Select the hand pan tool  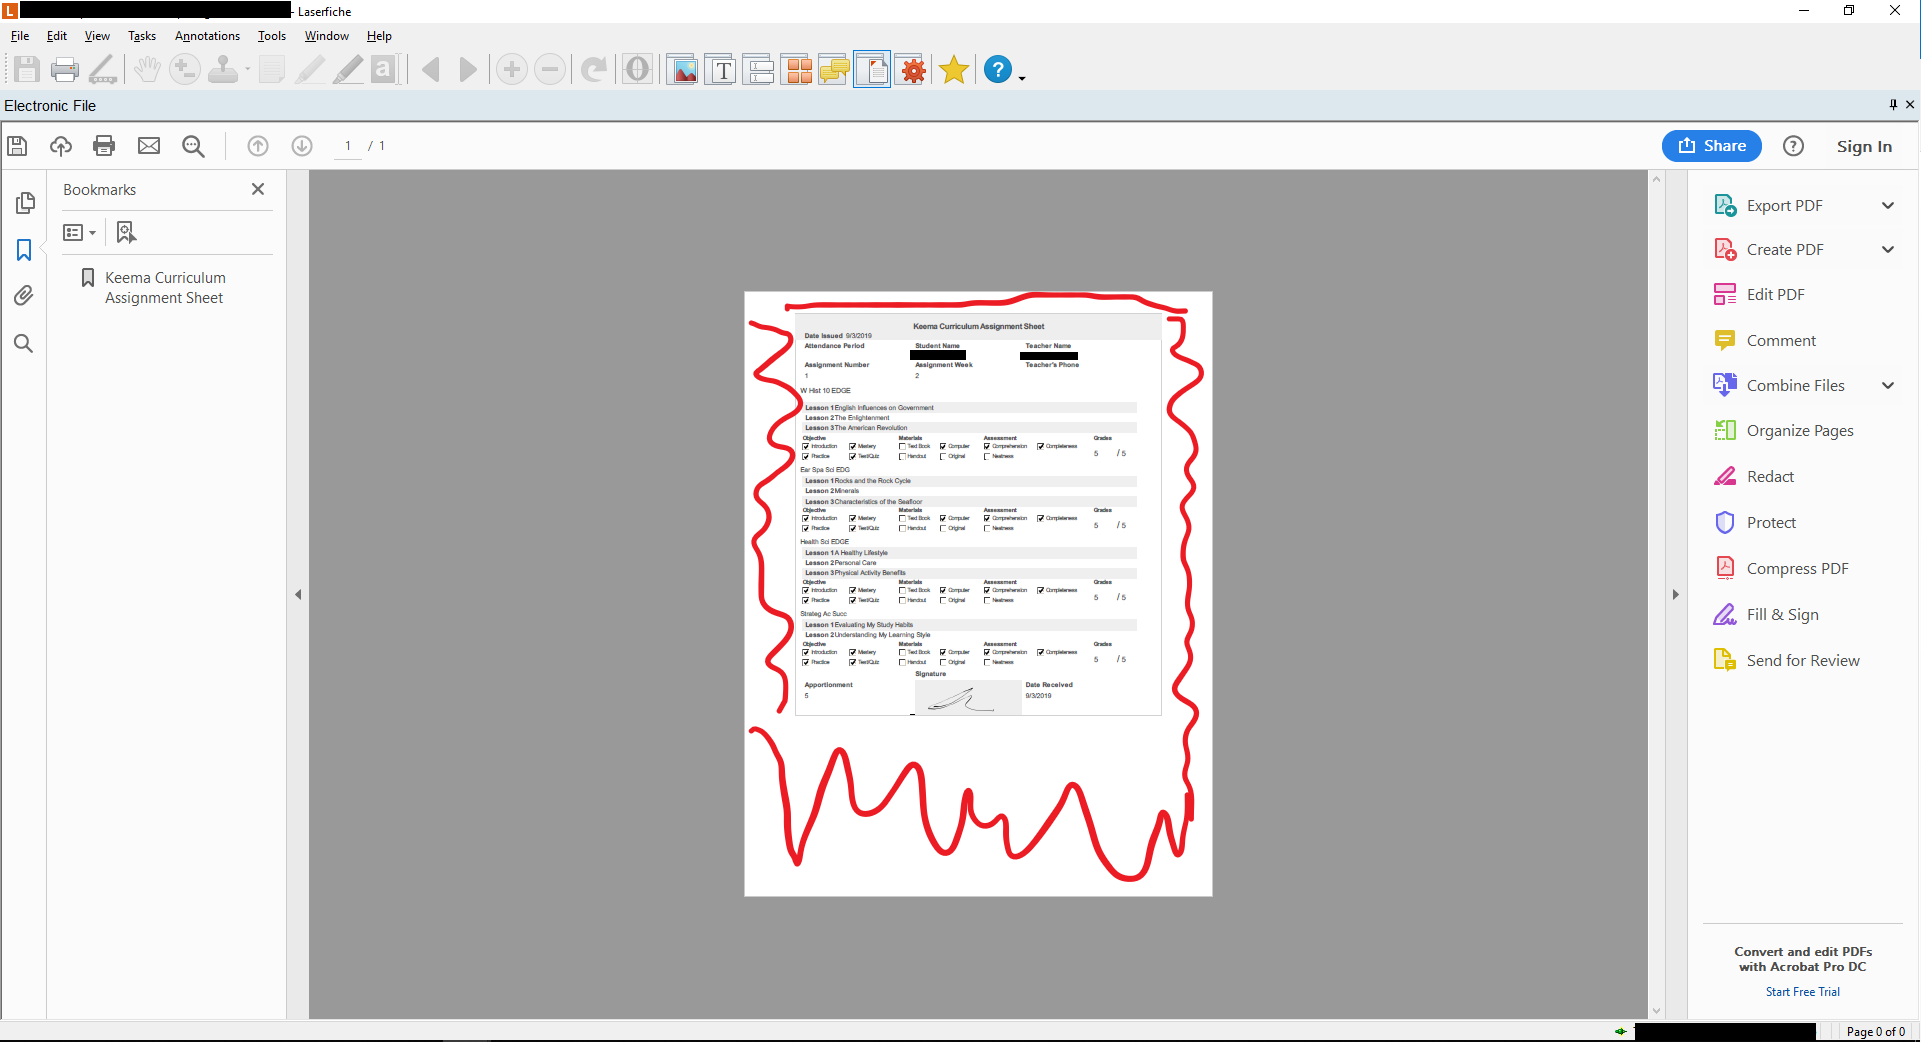(x=147, y=70)
